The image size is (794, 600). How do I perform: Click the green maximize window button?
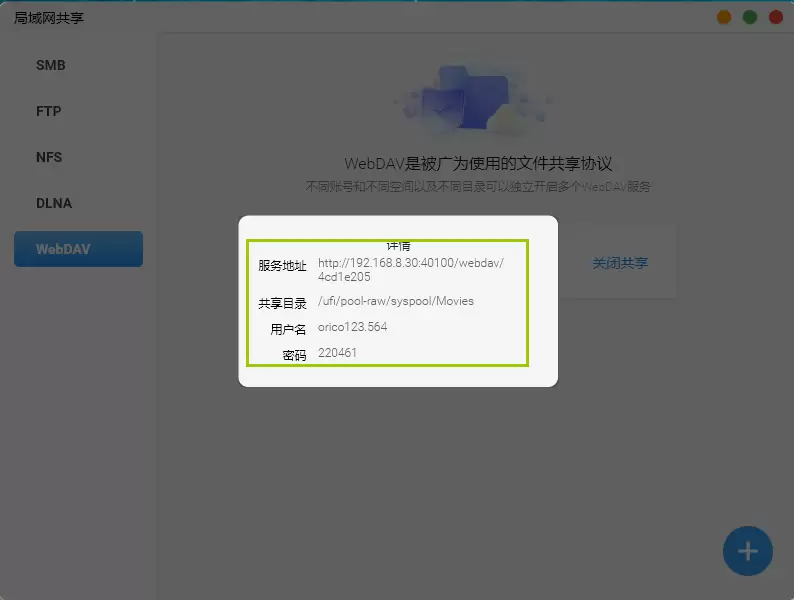[x=750, y=17]
